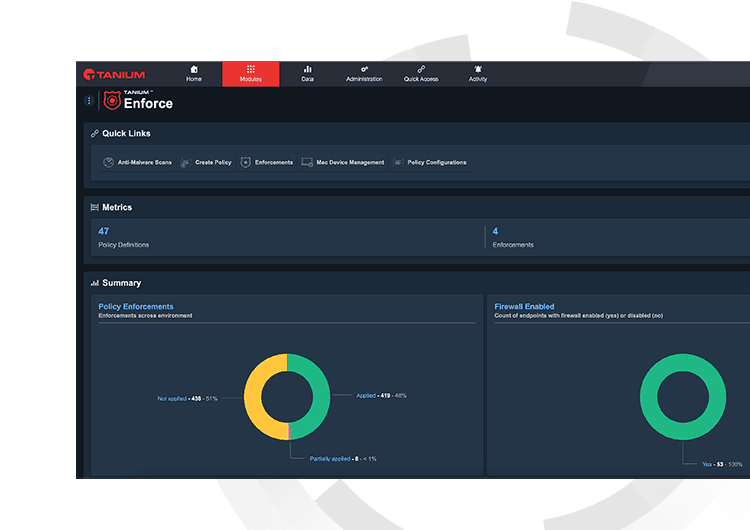Click the 47 Policy Definitions count
This screenshot has width=750, height=530.
pos(104,232)
